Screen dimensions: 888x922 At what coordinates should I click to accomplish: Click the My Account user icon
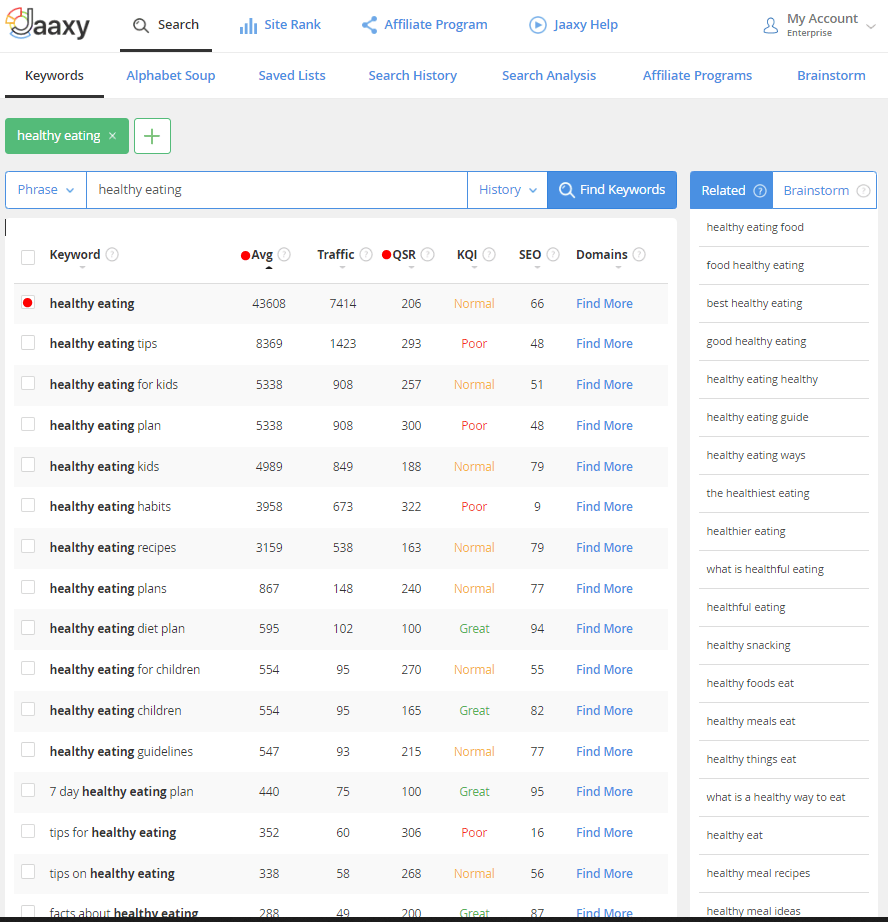770,25
